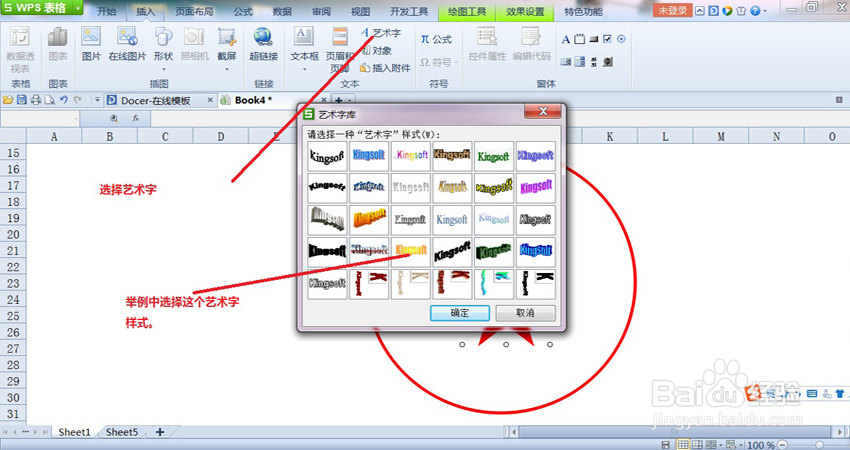The width and height of the screenshot is (850, 450).
Task: Click the command button control icon in 窗体
Action: (x=594, y=39)
